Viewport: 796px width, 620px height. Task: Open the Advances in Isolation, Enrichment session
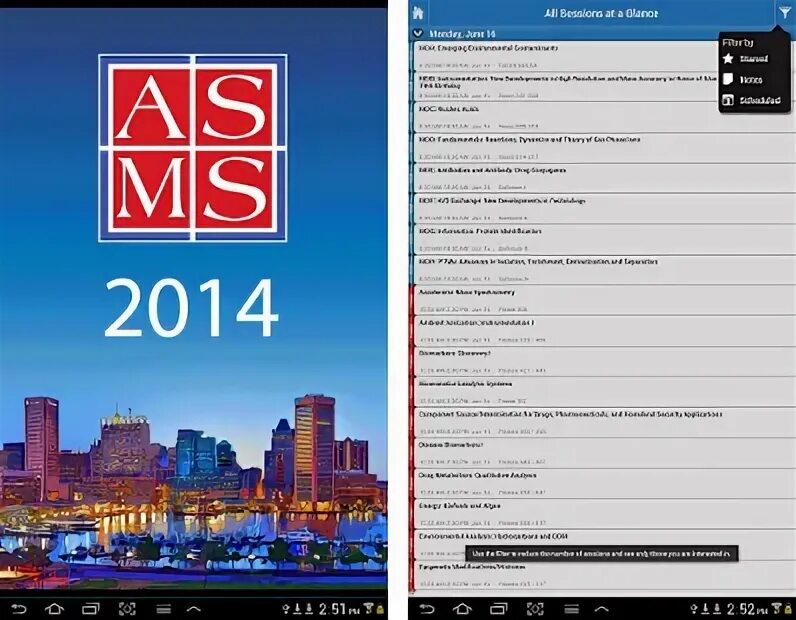(604, 269)
